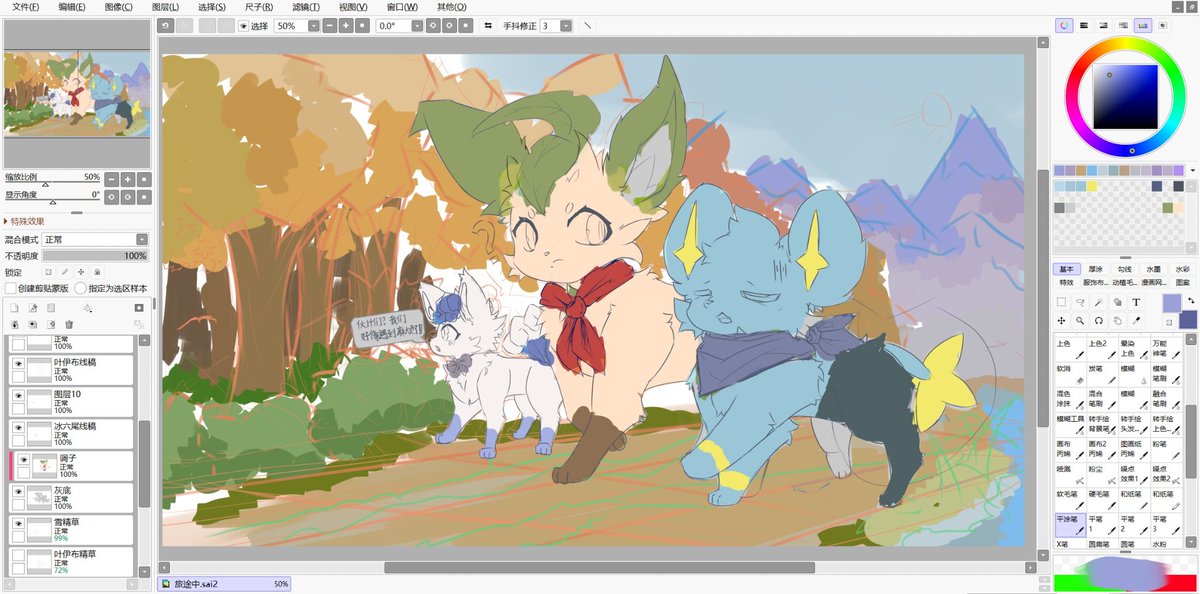Open the 滤镜(T) menu
Image resolution: width=1200 pixels, height=594 pixels.
pos(306,7)
